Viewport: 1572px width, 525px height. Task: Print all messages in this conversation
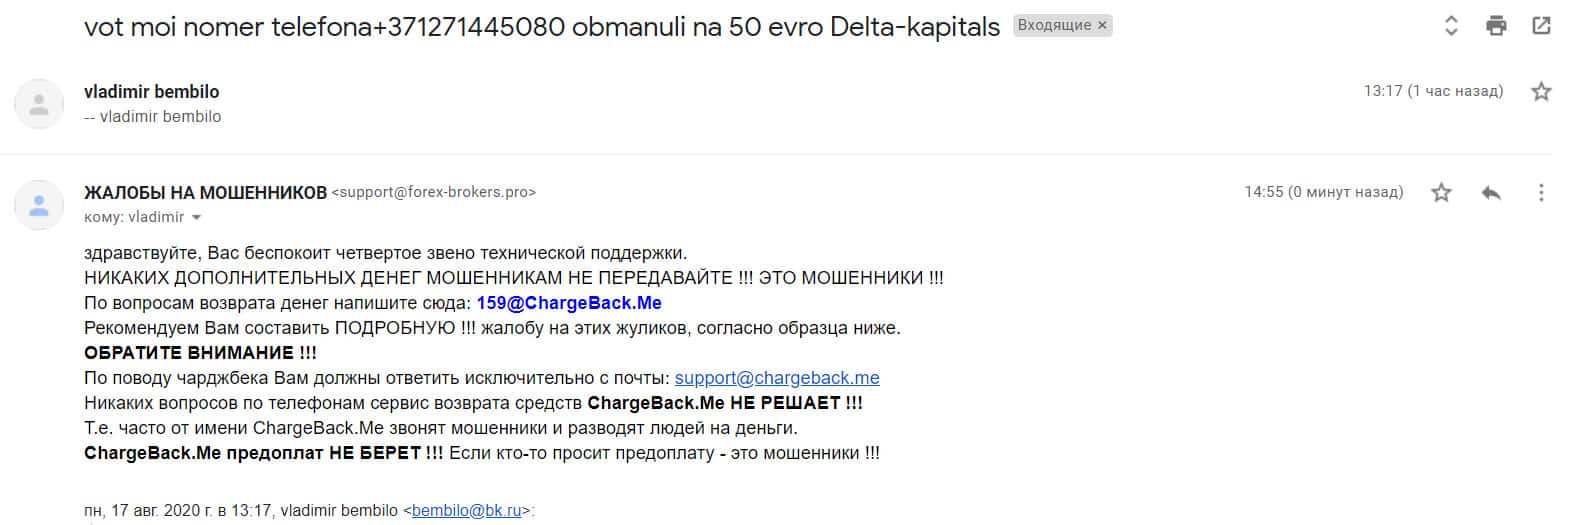[x=1496, y=26]
